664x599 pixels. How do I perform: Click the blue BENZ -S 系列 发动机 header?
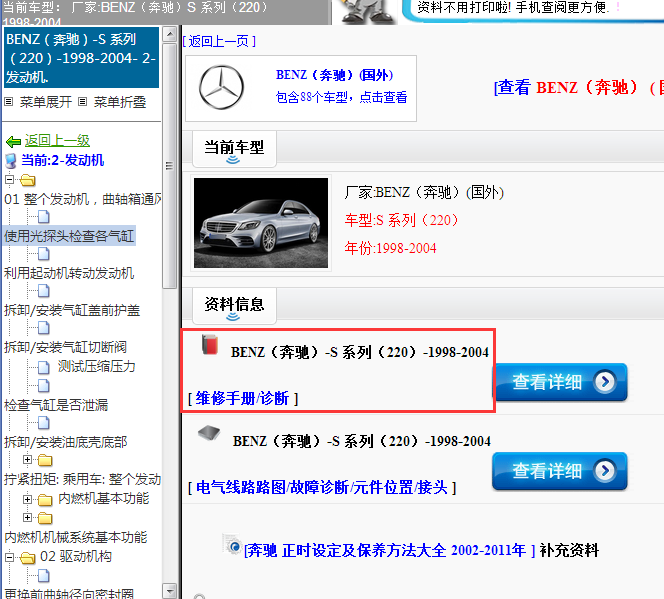[81, 58]
